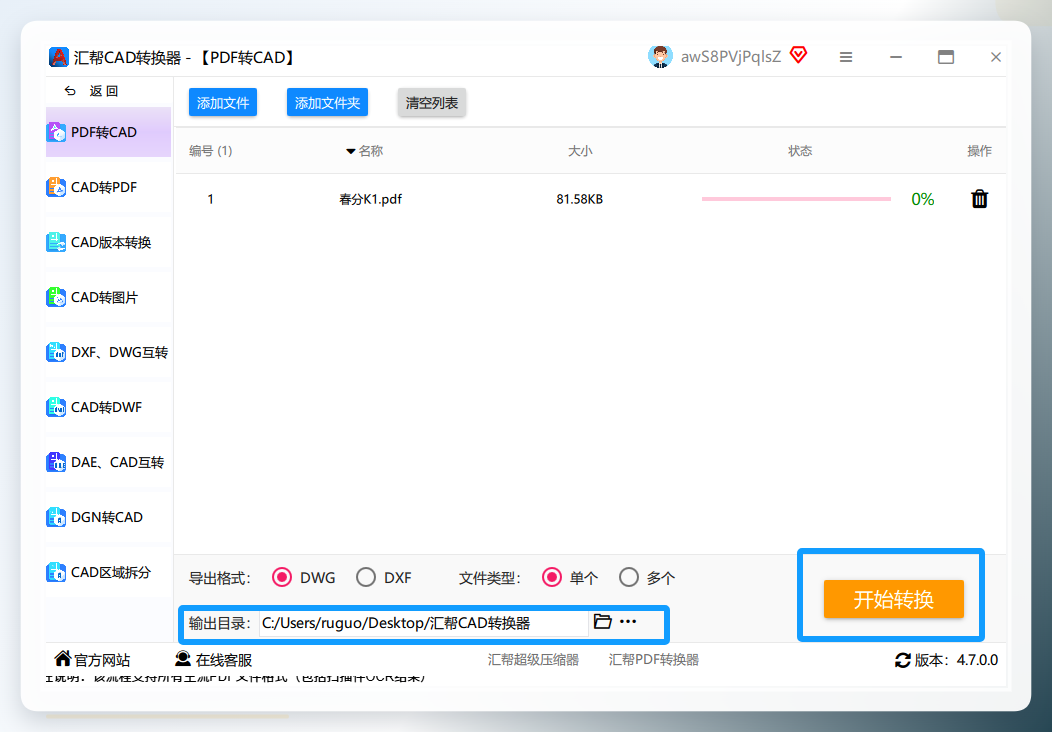Click the username awS8PVjPqlsZ
1052x732 pixels.
[731, 57]
